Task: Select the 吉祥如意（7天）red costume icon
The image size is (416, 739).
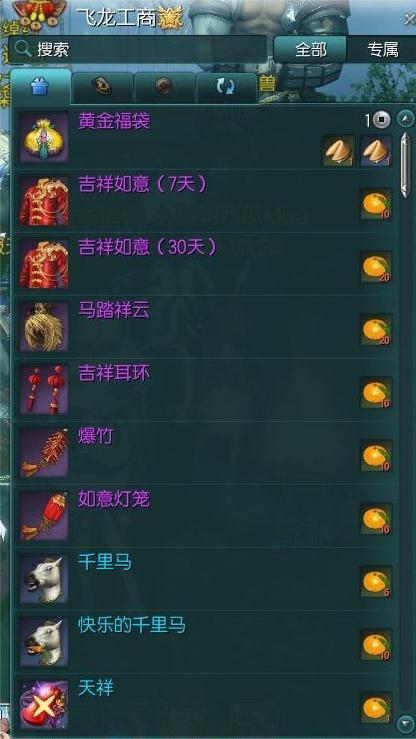Action: tap(44, 201)
